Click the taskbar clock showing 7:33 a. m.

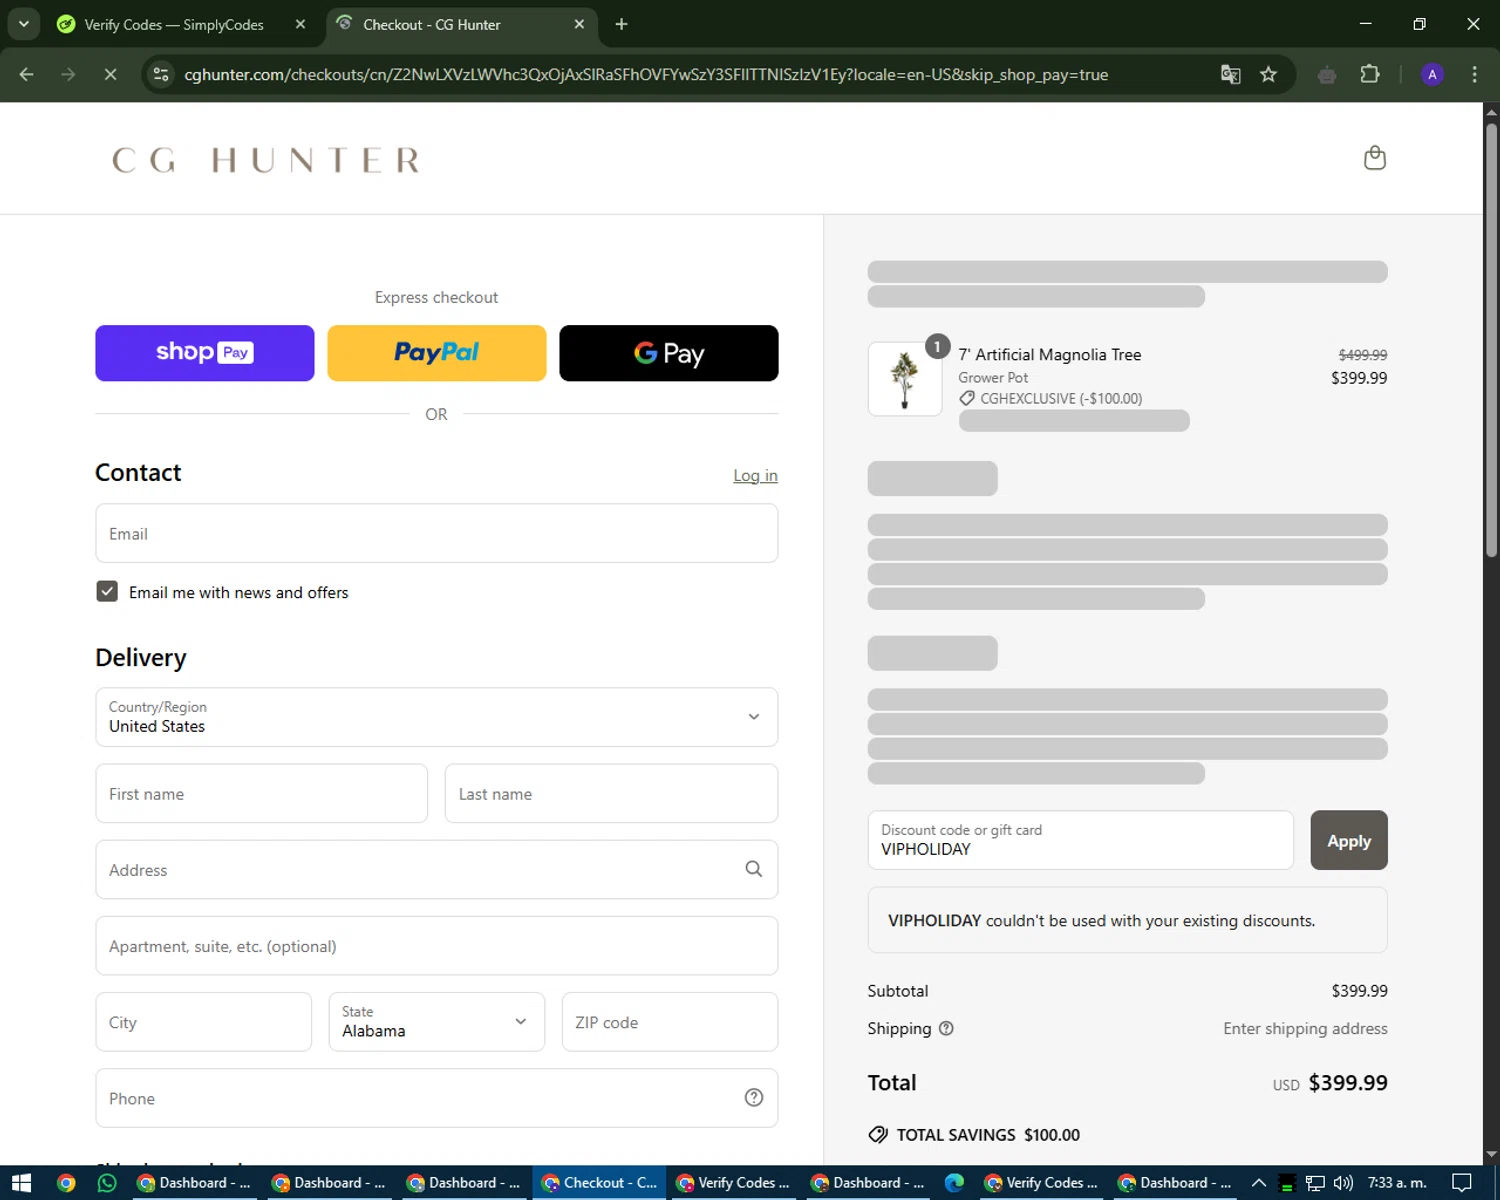click(x=1396, y=1183)
